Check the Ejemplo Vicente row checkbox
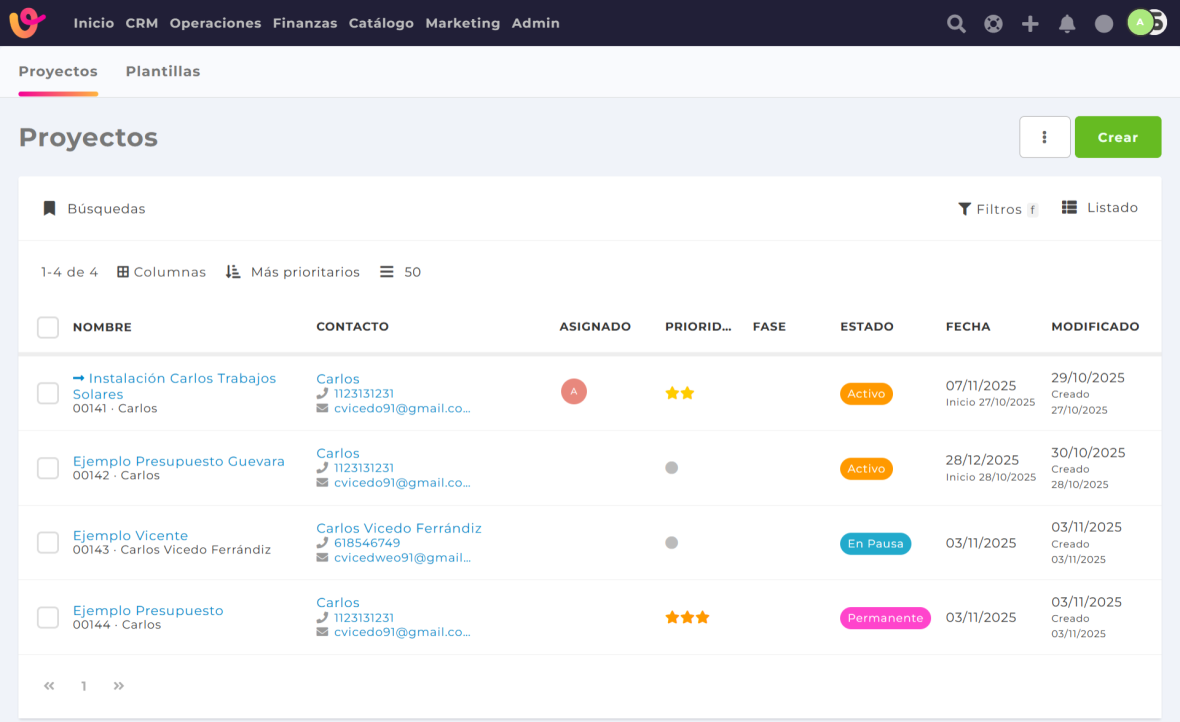The width and height of the screenshot is (1180, 722). point(48,543)
